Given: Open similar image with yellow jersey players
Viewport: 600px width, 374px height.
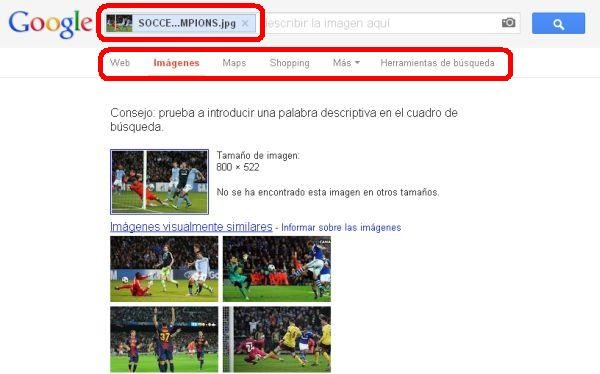Looking at the screenshot, I should [x=277, y=339].
